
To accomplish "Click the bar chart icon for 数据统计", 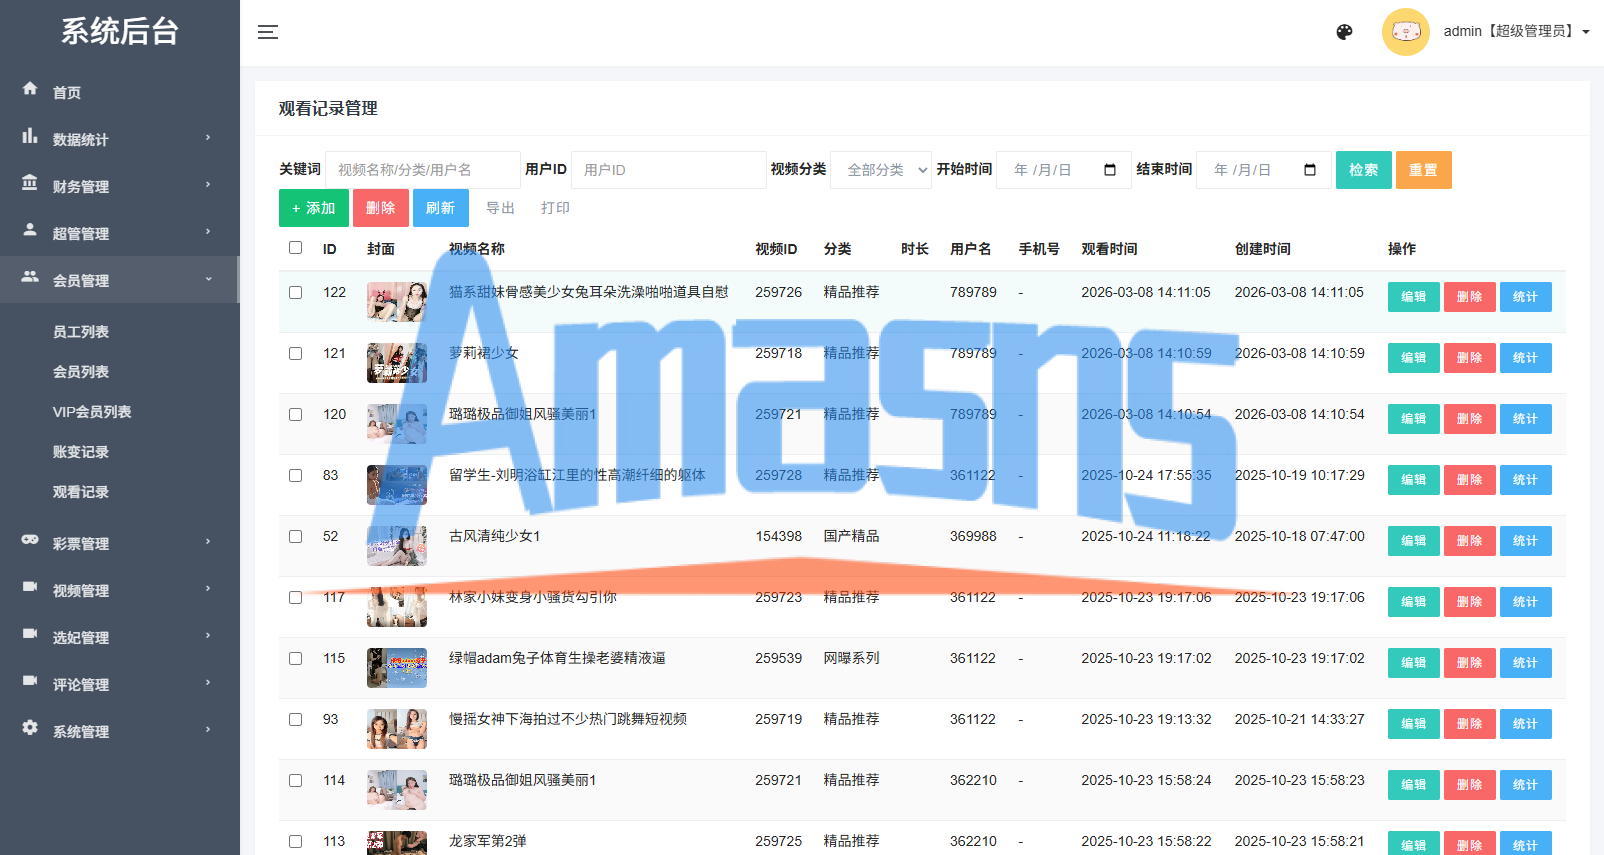I will 30,136.
